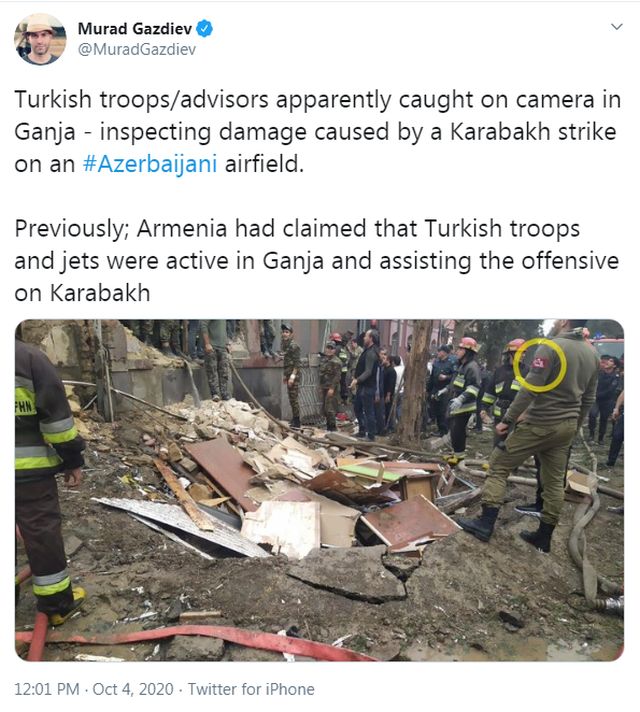Click the firefighter's FHN jacket label in photo
The width and height of the screenshot is (640, 712).
25,405
